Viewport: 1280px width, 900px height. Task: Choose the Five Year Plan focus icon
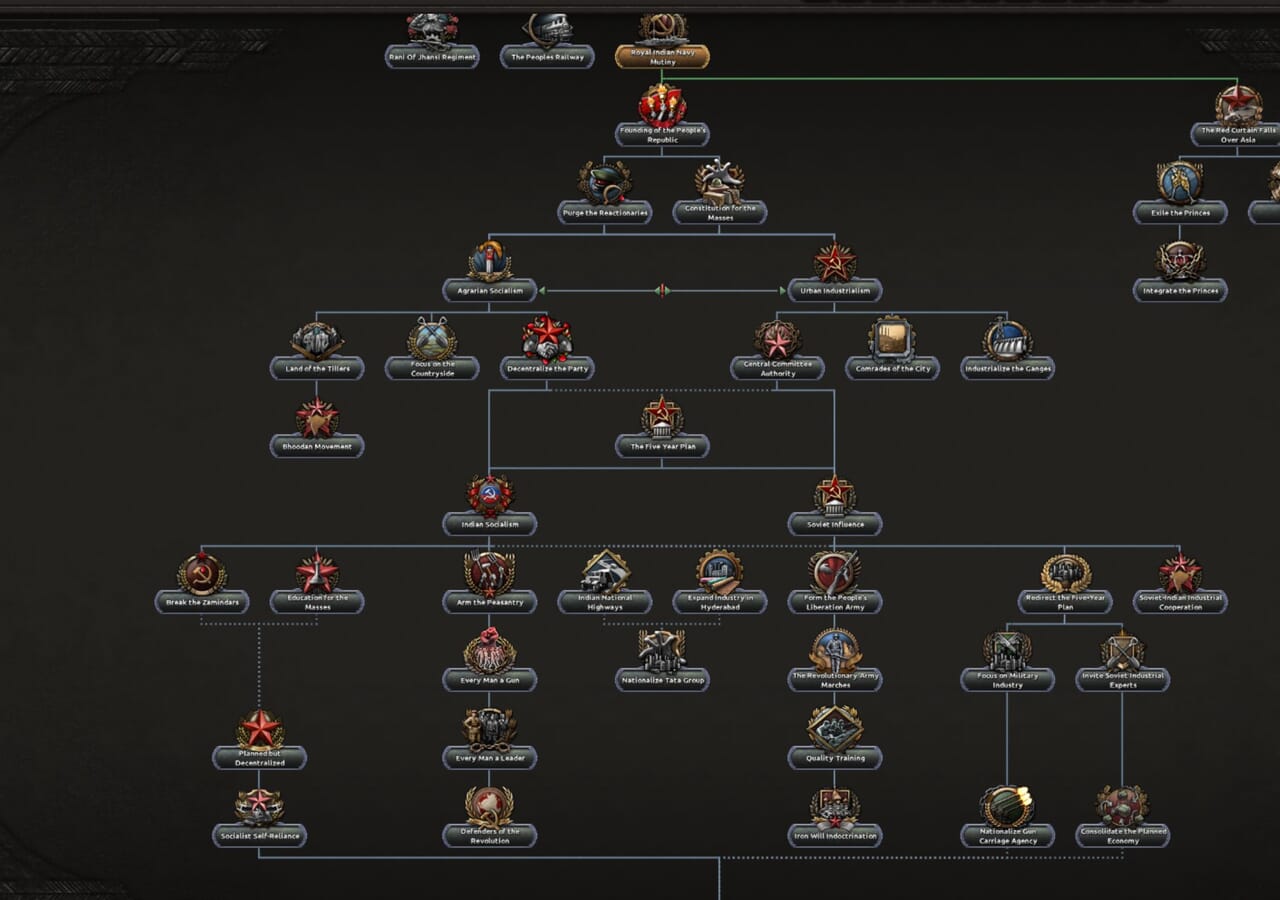(x=662, y=417)
